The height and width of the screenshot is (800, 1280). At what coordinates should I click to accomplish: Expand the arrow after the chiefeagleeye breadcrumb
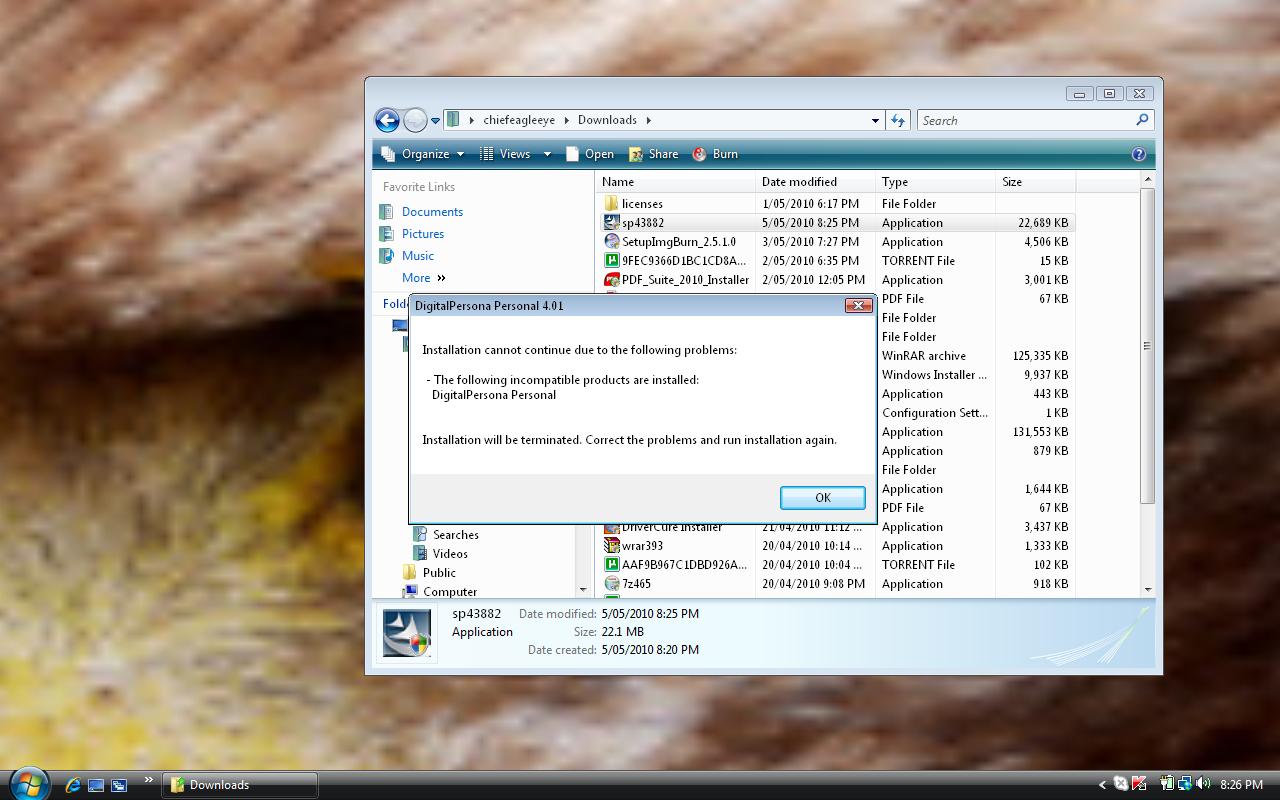click(566, 120)
